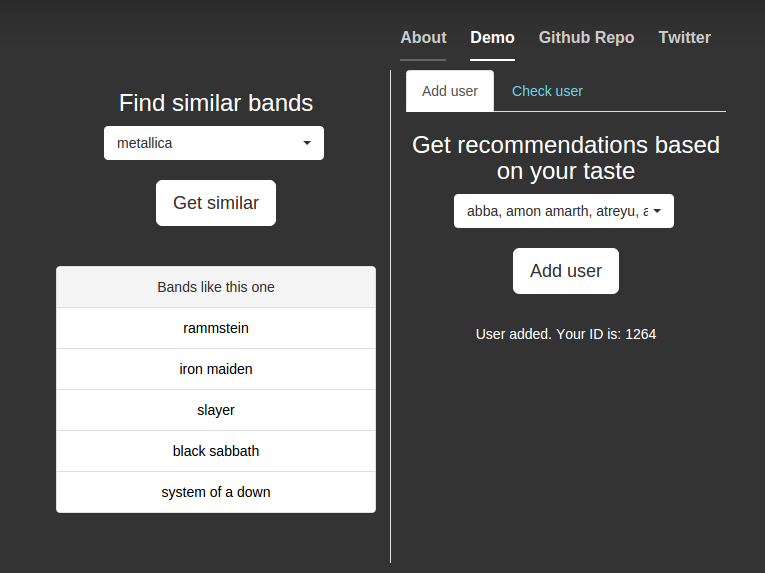Switch to the Check user tab
The width and height of the screenshot is (765, 573).
[x=547, y=91]
